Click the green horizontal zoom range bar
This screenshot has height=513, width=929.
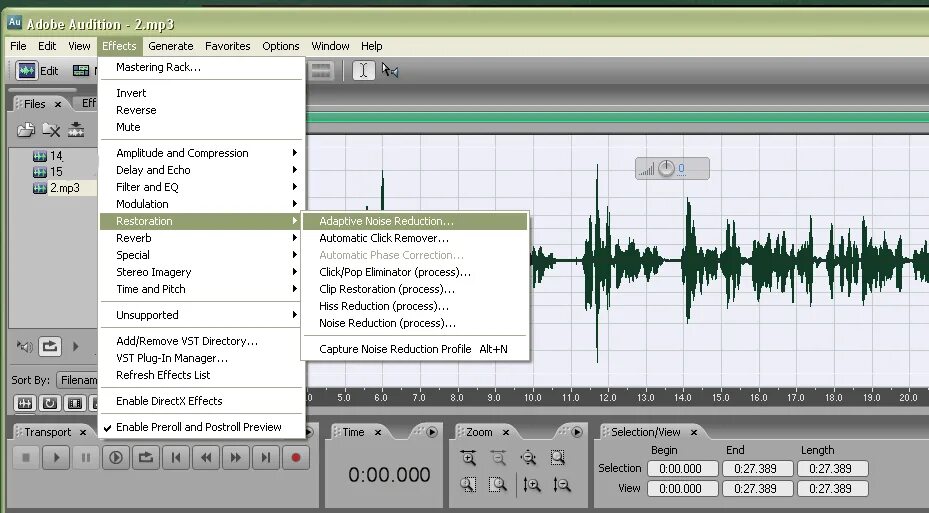click(x=617, y=118)
